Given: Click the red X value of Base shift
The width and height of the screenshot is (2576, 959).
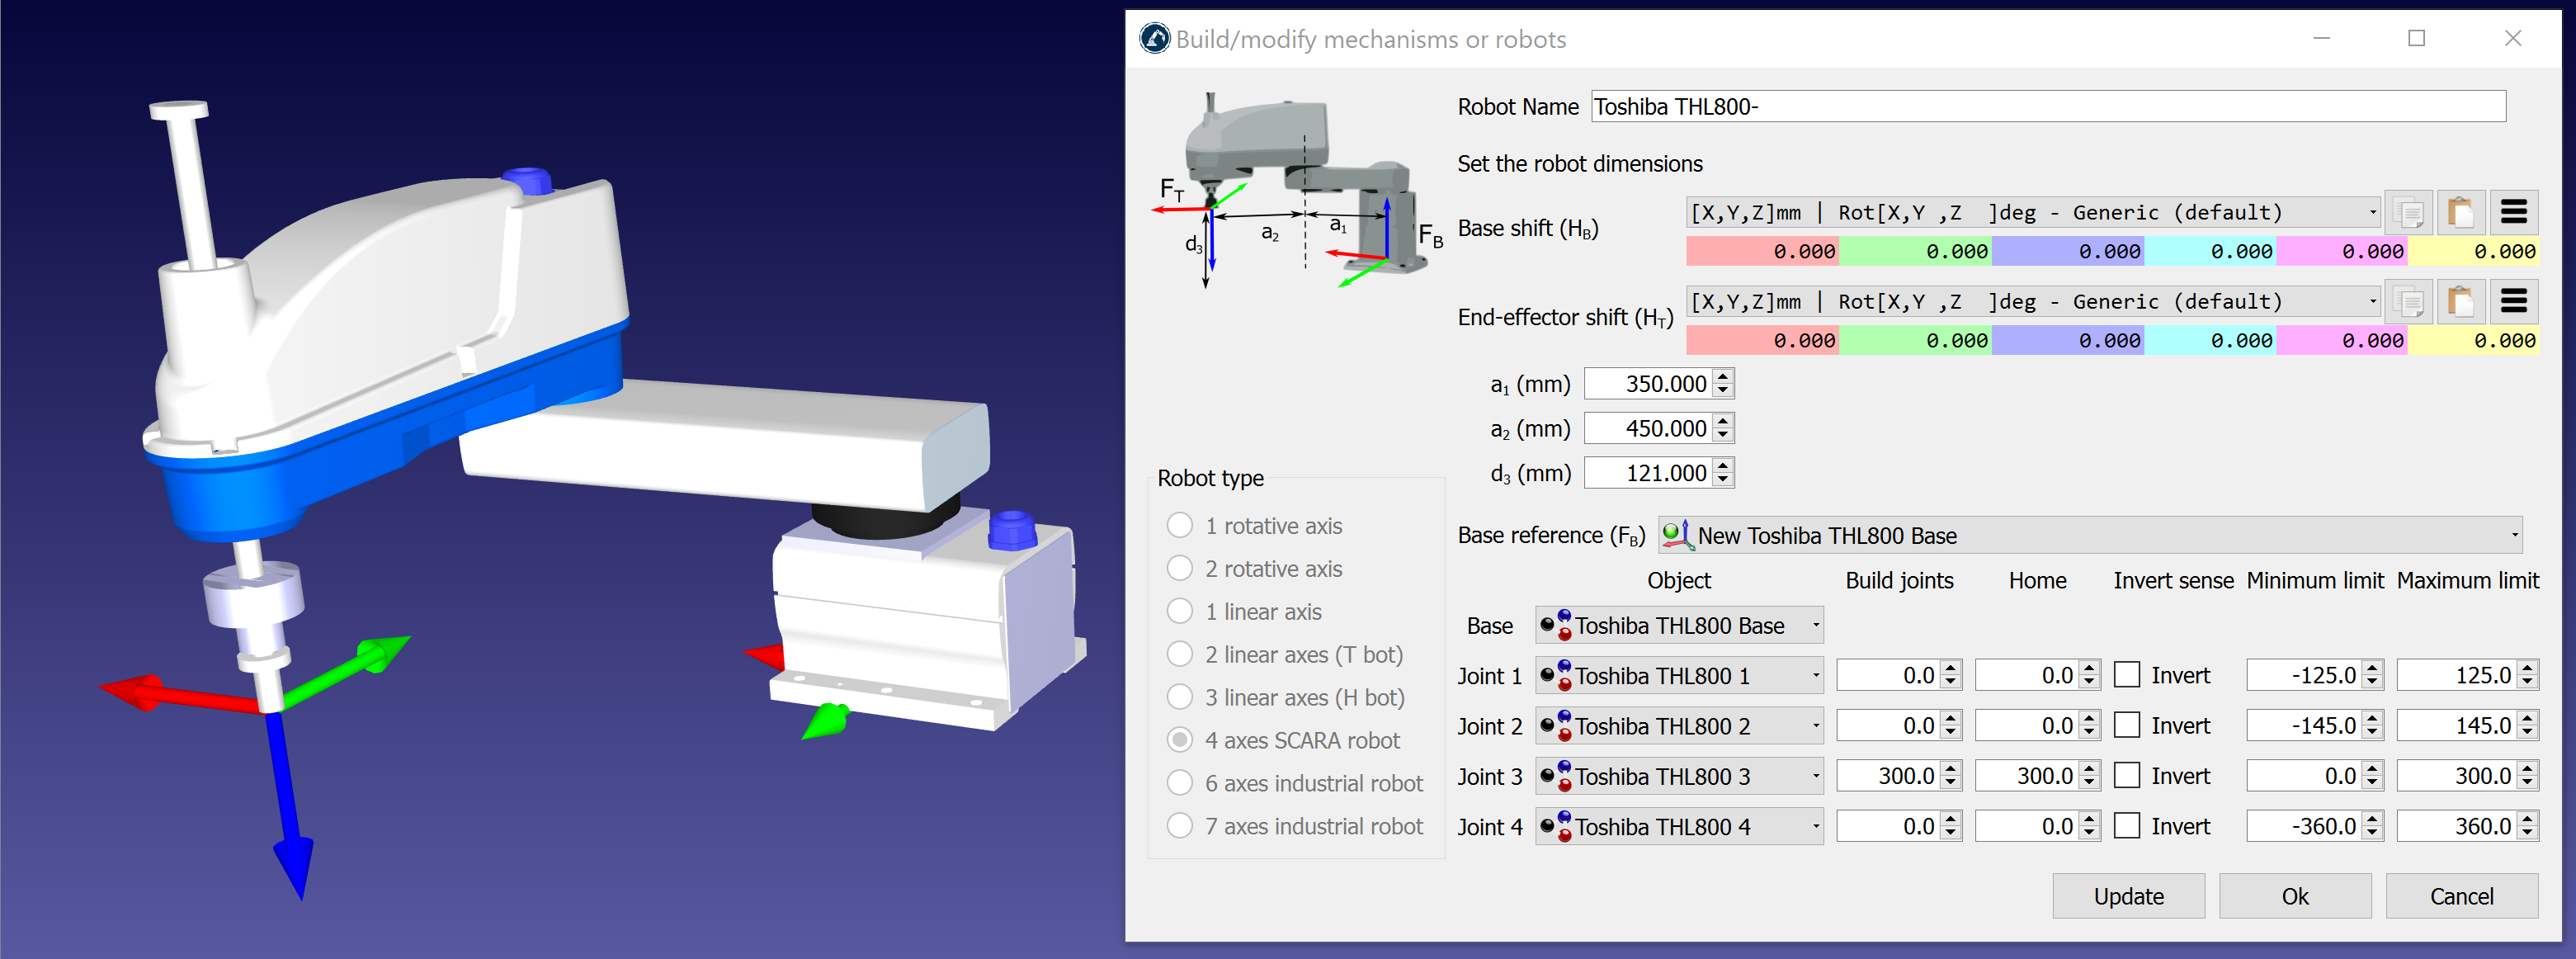Looking at the screenshot, I should point(1763,252).
